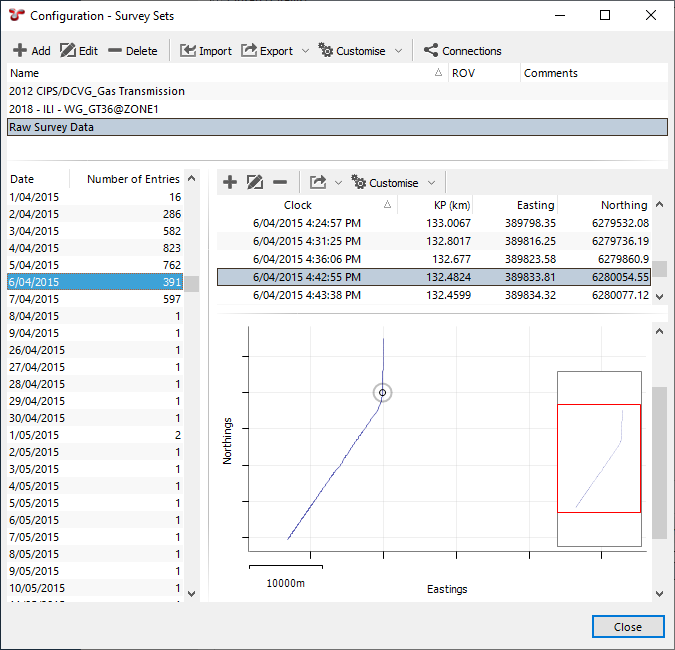
Task: Select 2018 - ILI - WG_GT36@ZONE1 survey set
Action: 84,109
